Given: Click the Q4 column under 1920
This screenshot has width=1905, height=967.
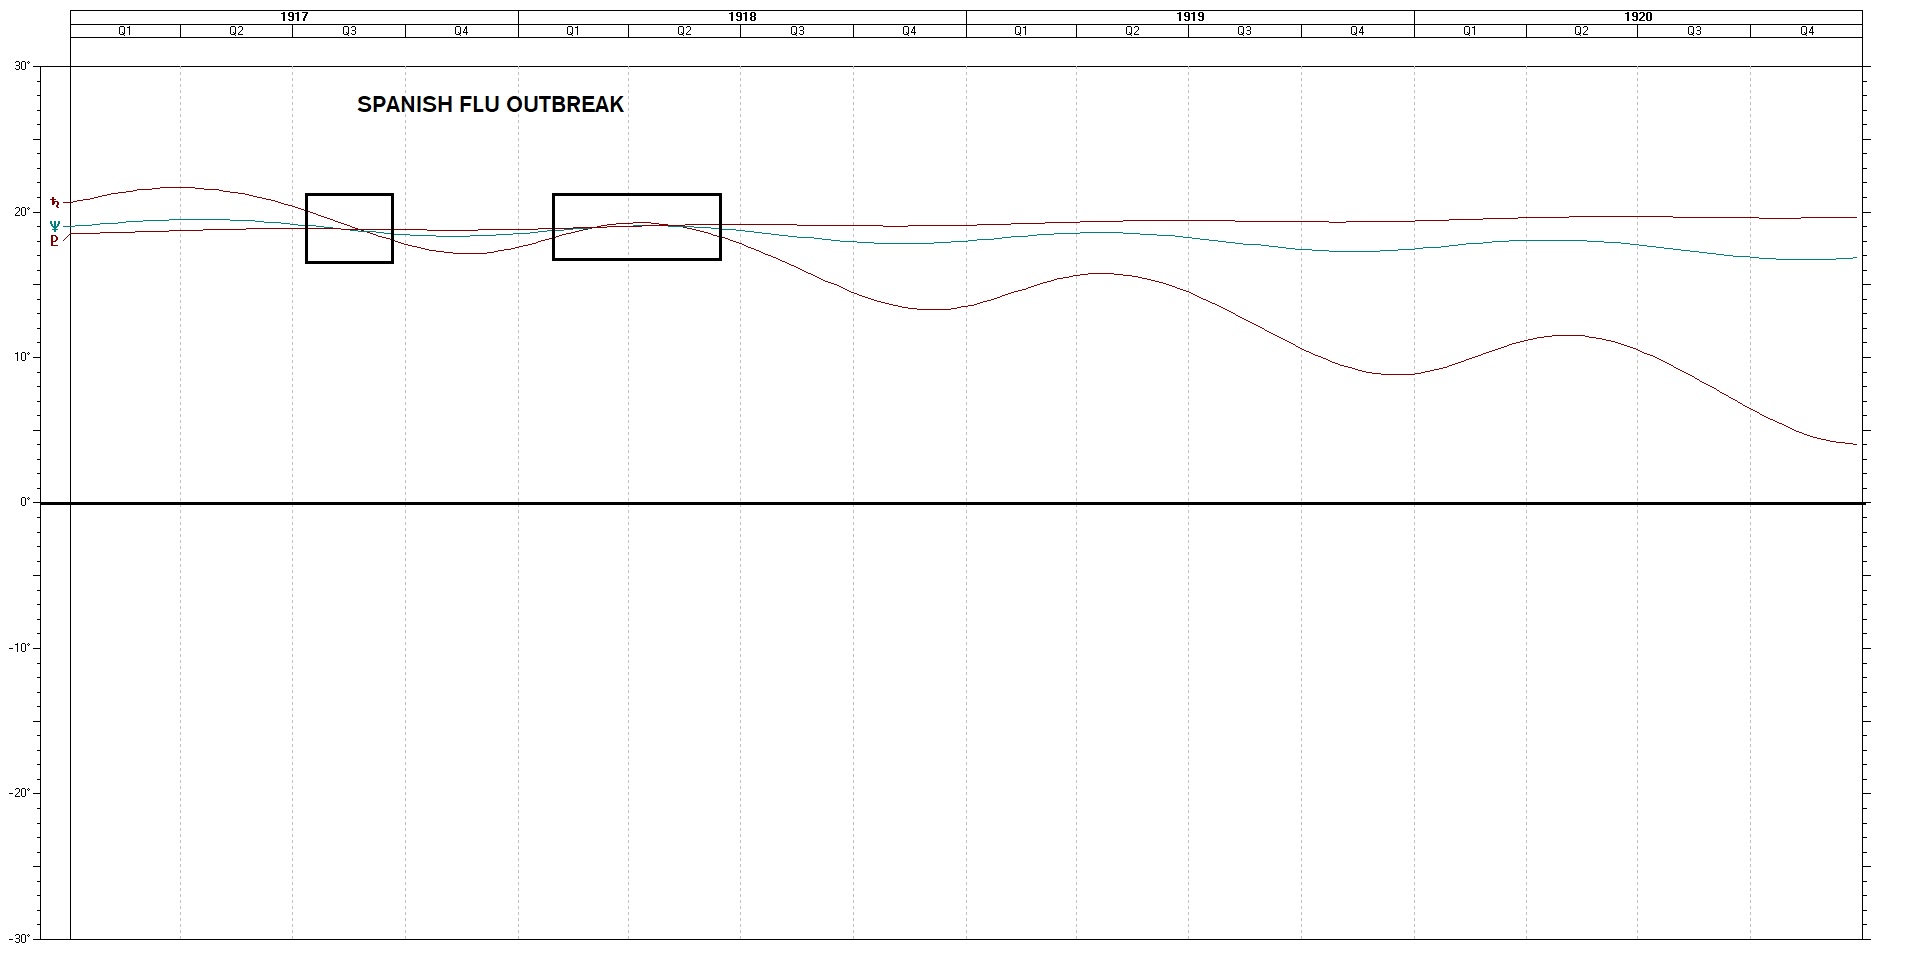Looking at the screenshot, I should click(x=1807, y=31).
